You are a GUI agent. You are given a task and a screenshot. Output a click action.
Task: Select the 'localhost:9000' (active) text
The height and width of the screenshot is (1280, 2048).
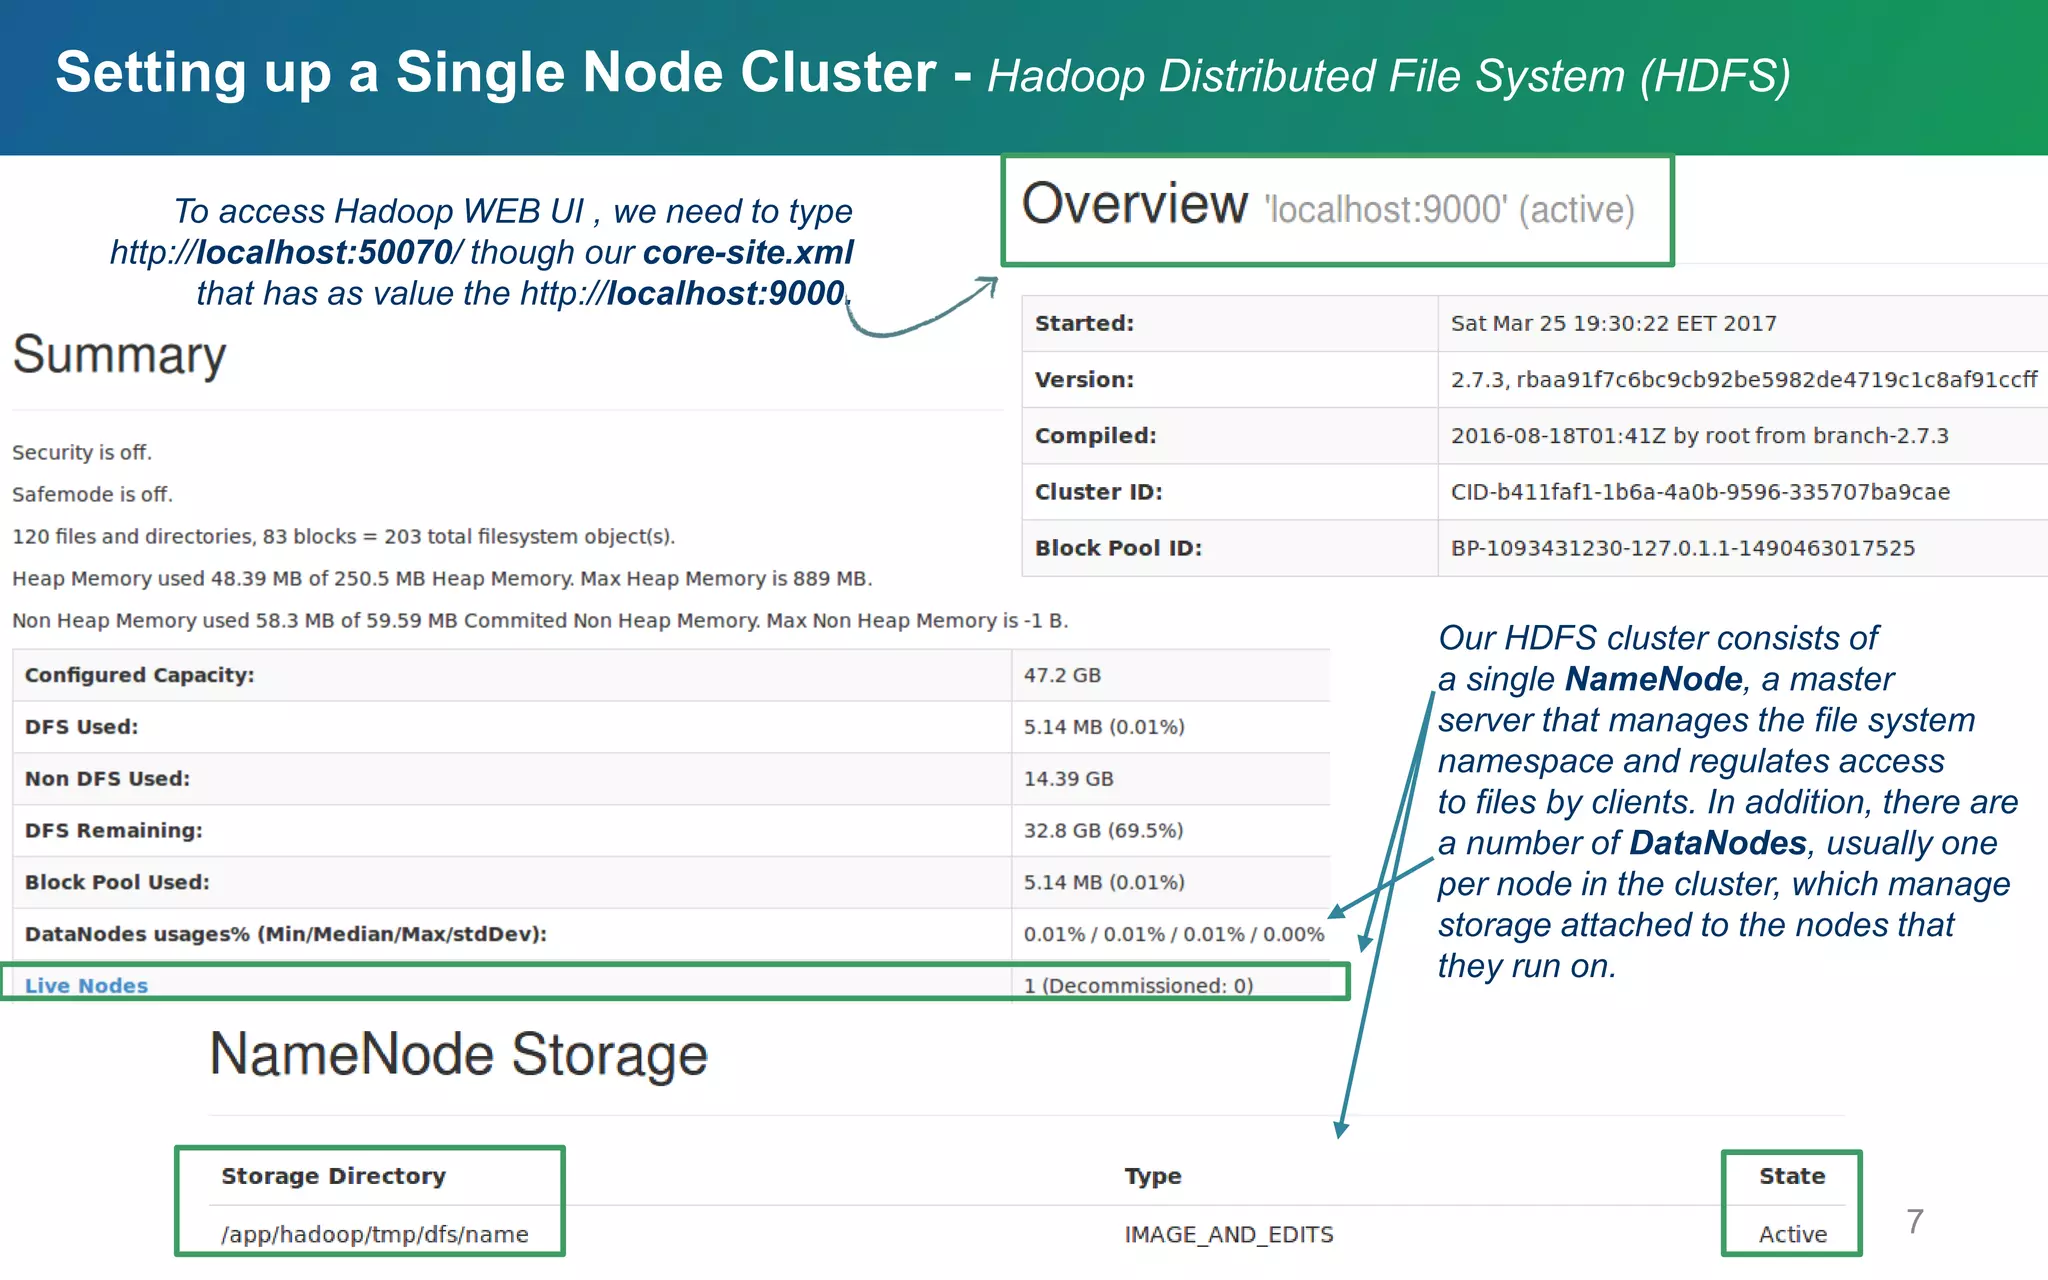point(1450,210)
